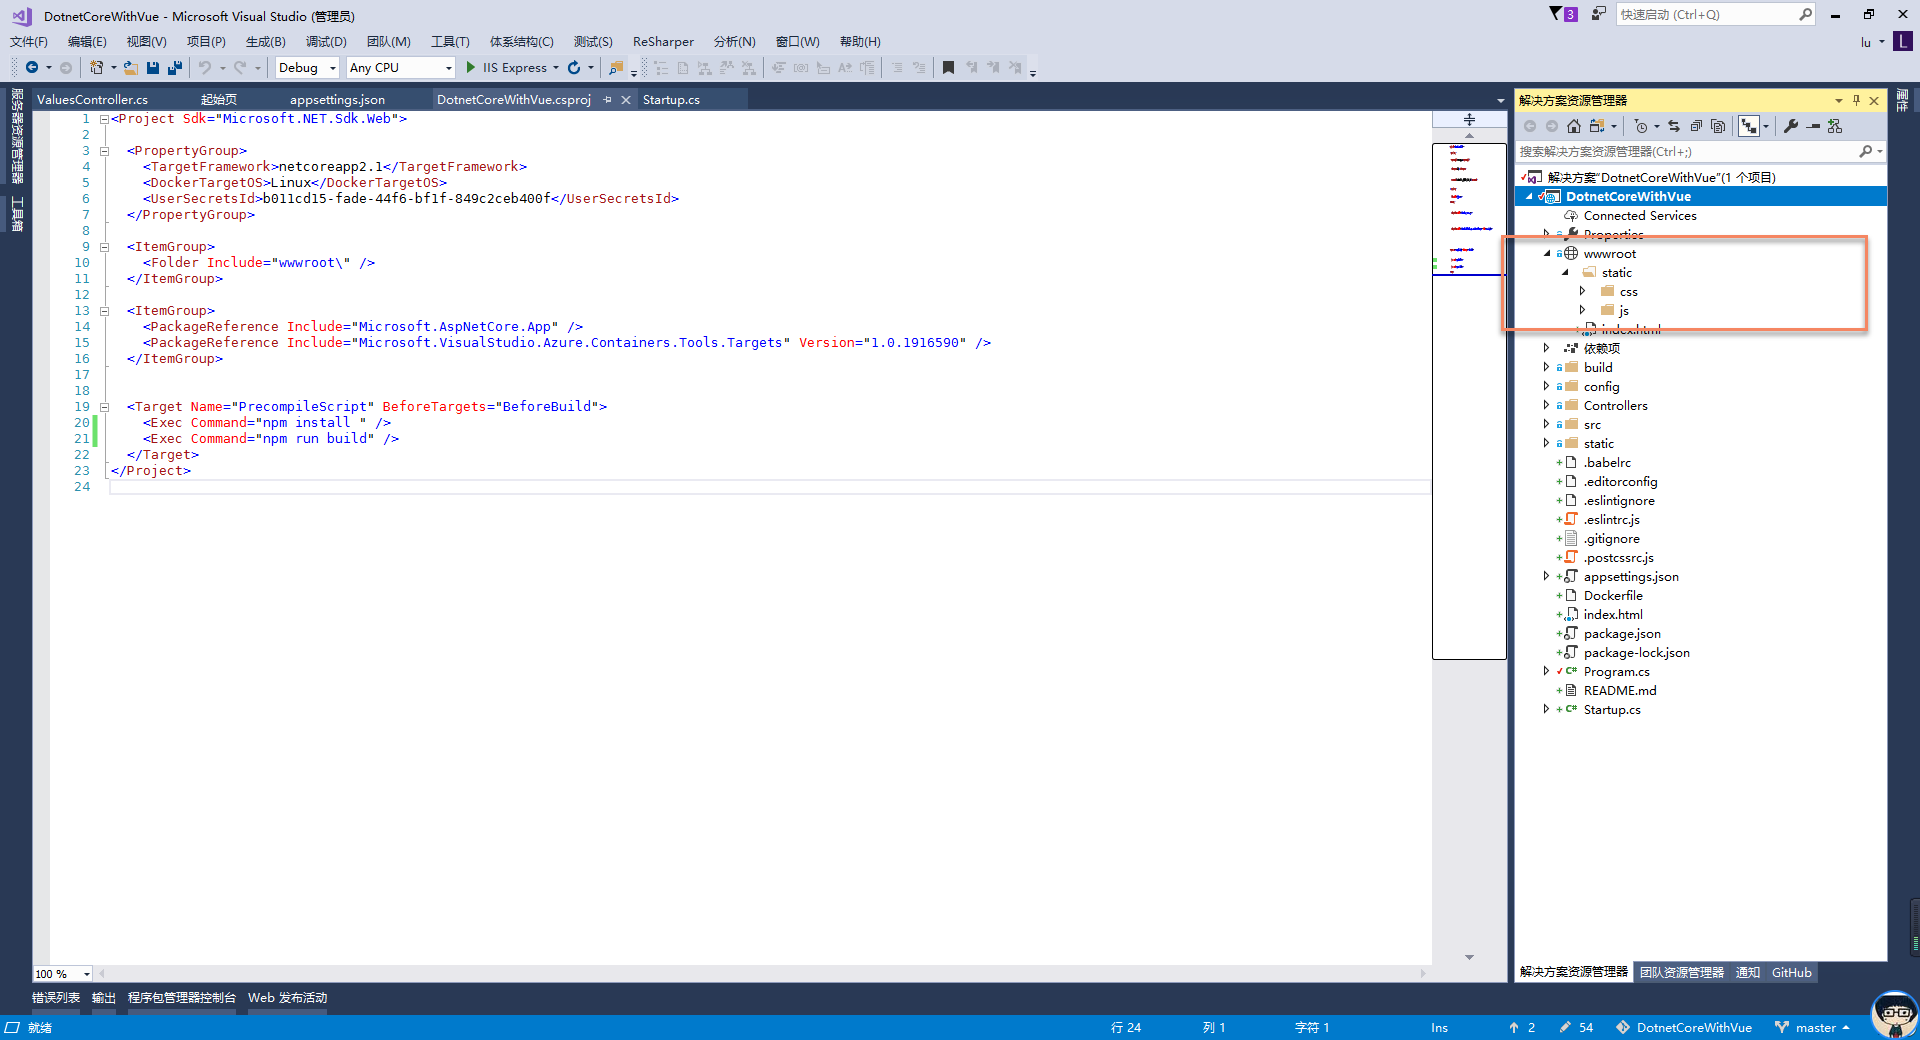Click the notifications flag icon
Viewport: 1920px width, 1040px height.
pyautogui.click(x=1563, y=14)
